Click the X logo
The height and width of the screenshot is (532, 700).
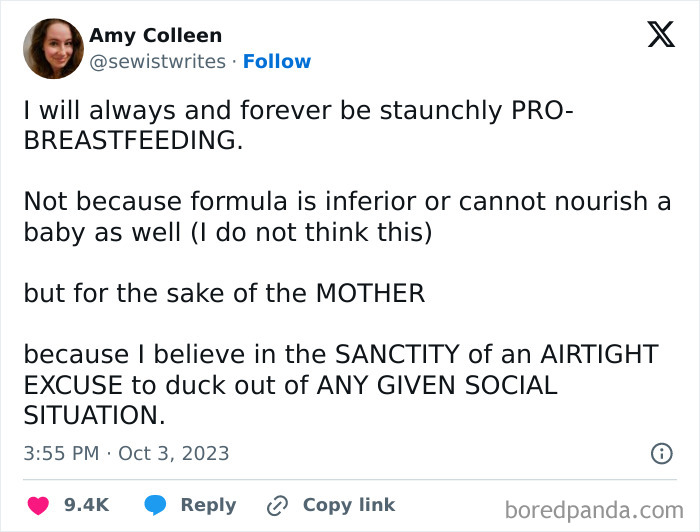pyautogui.click(x=660, y=35)
